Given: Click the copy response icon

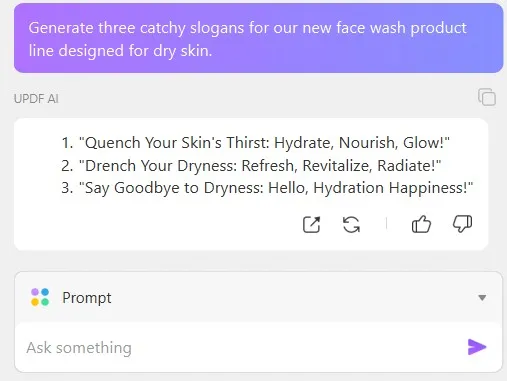Looking at the screenshot, I should (x=487, y=97).
